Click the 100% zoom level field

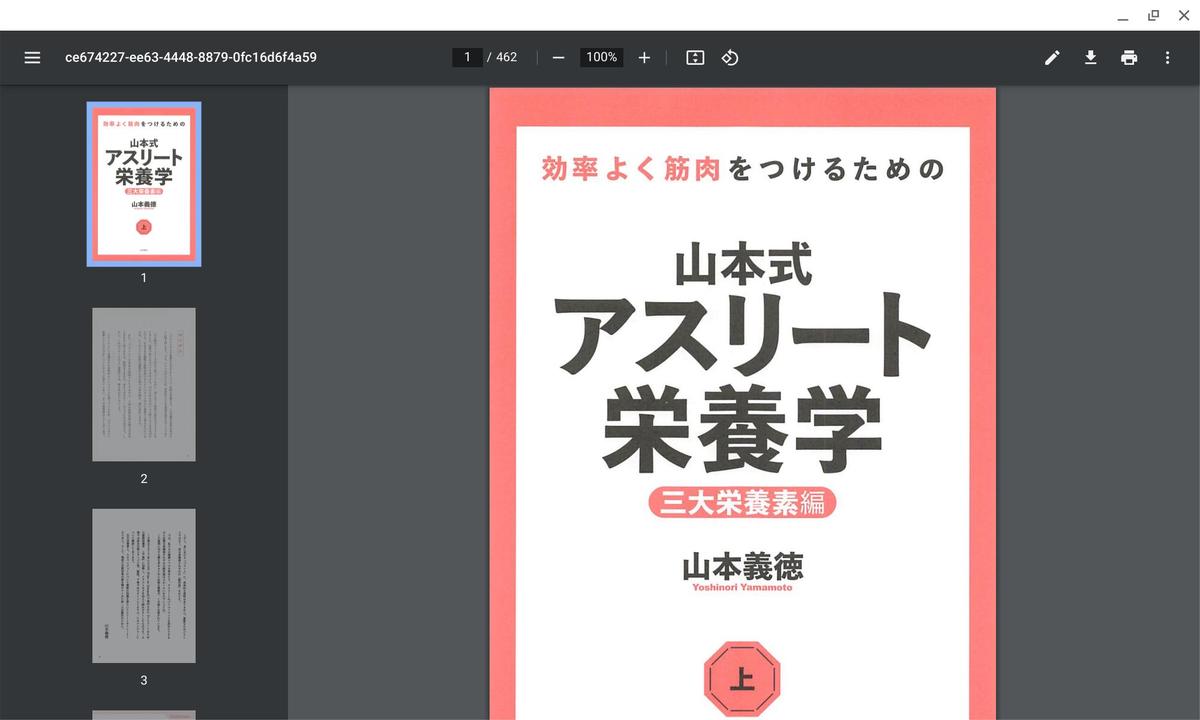click(x=602, y=58)
